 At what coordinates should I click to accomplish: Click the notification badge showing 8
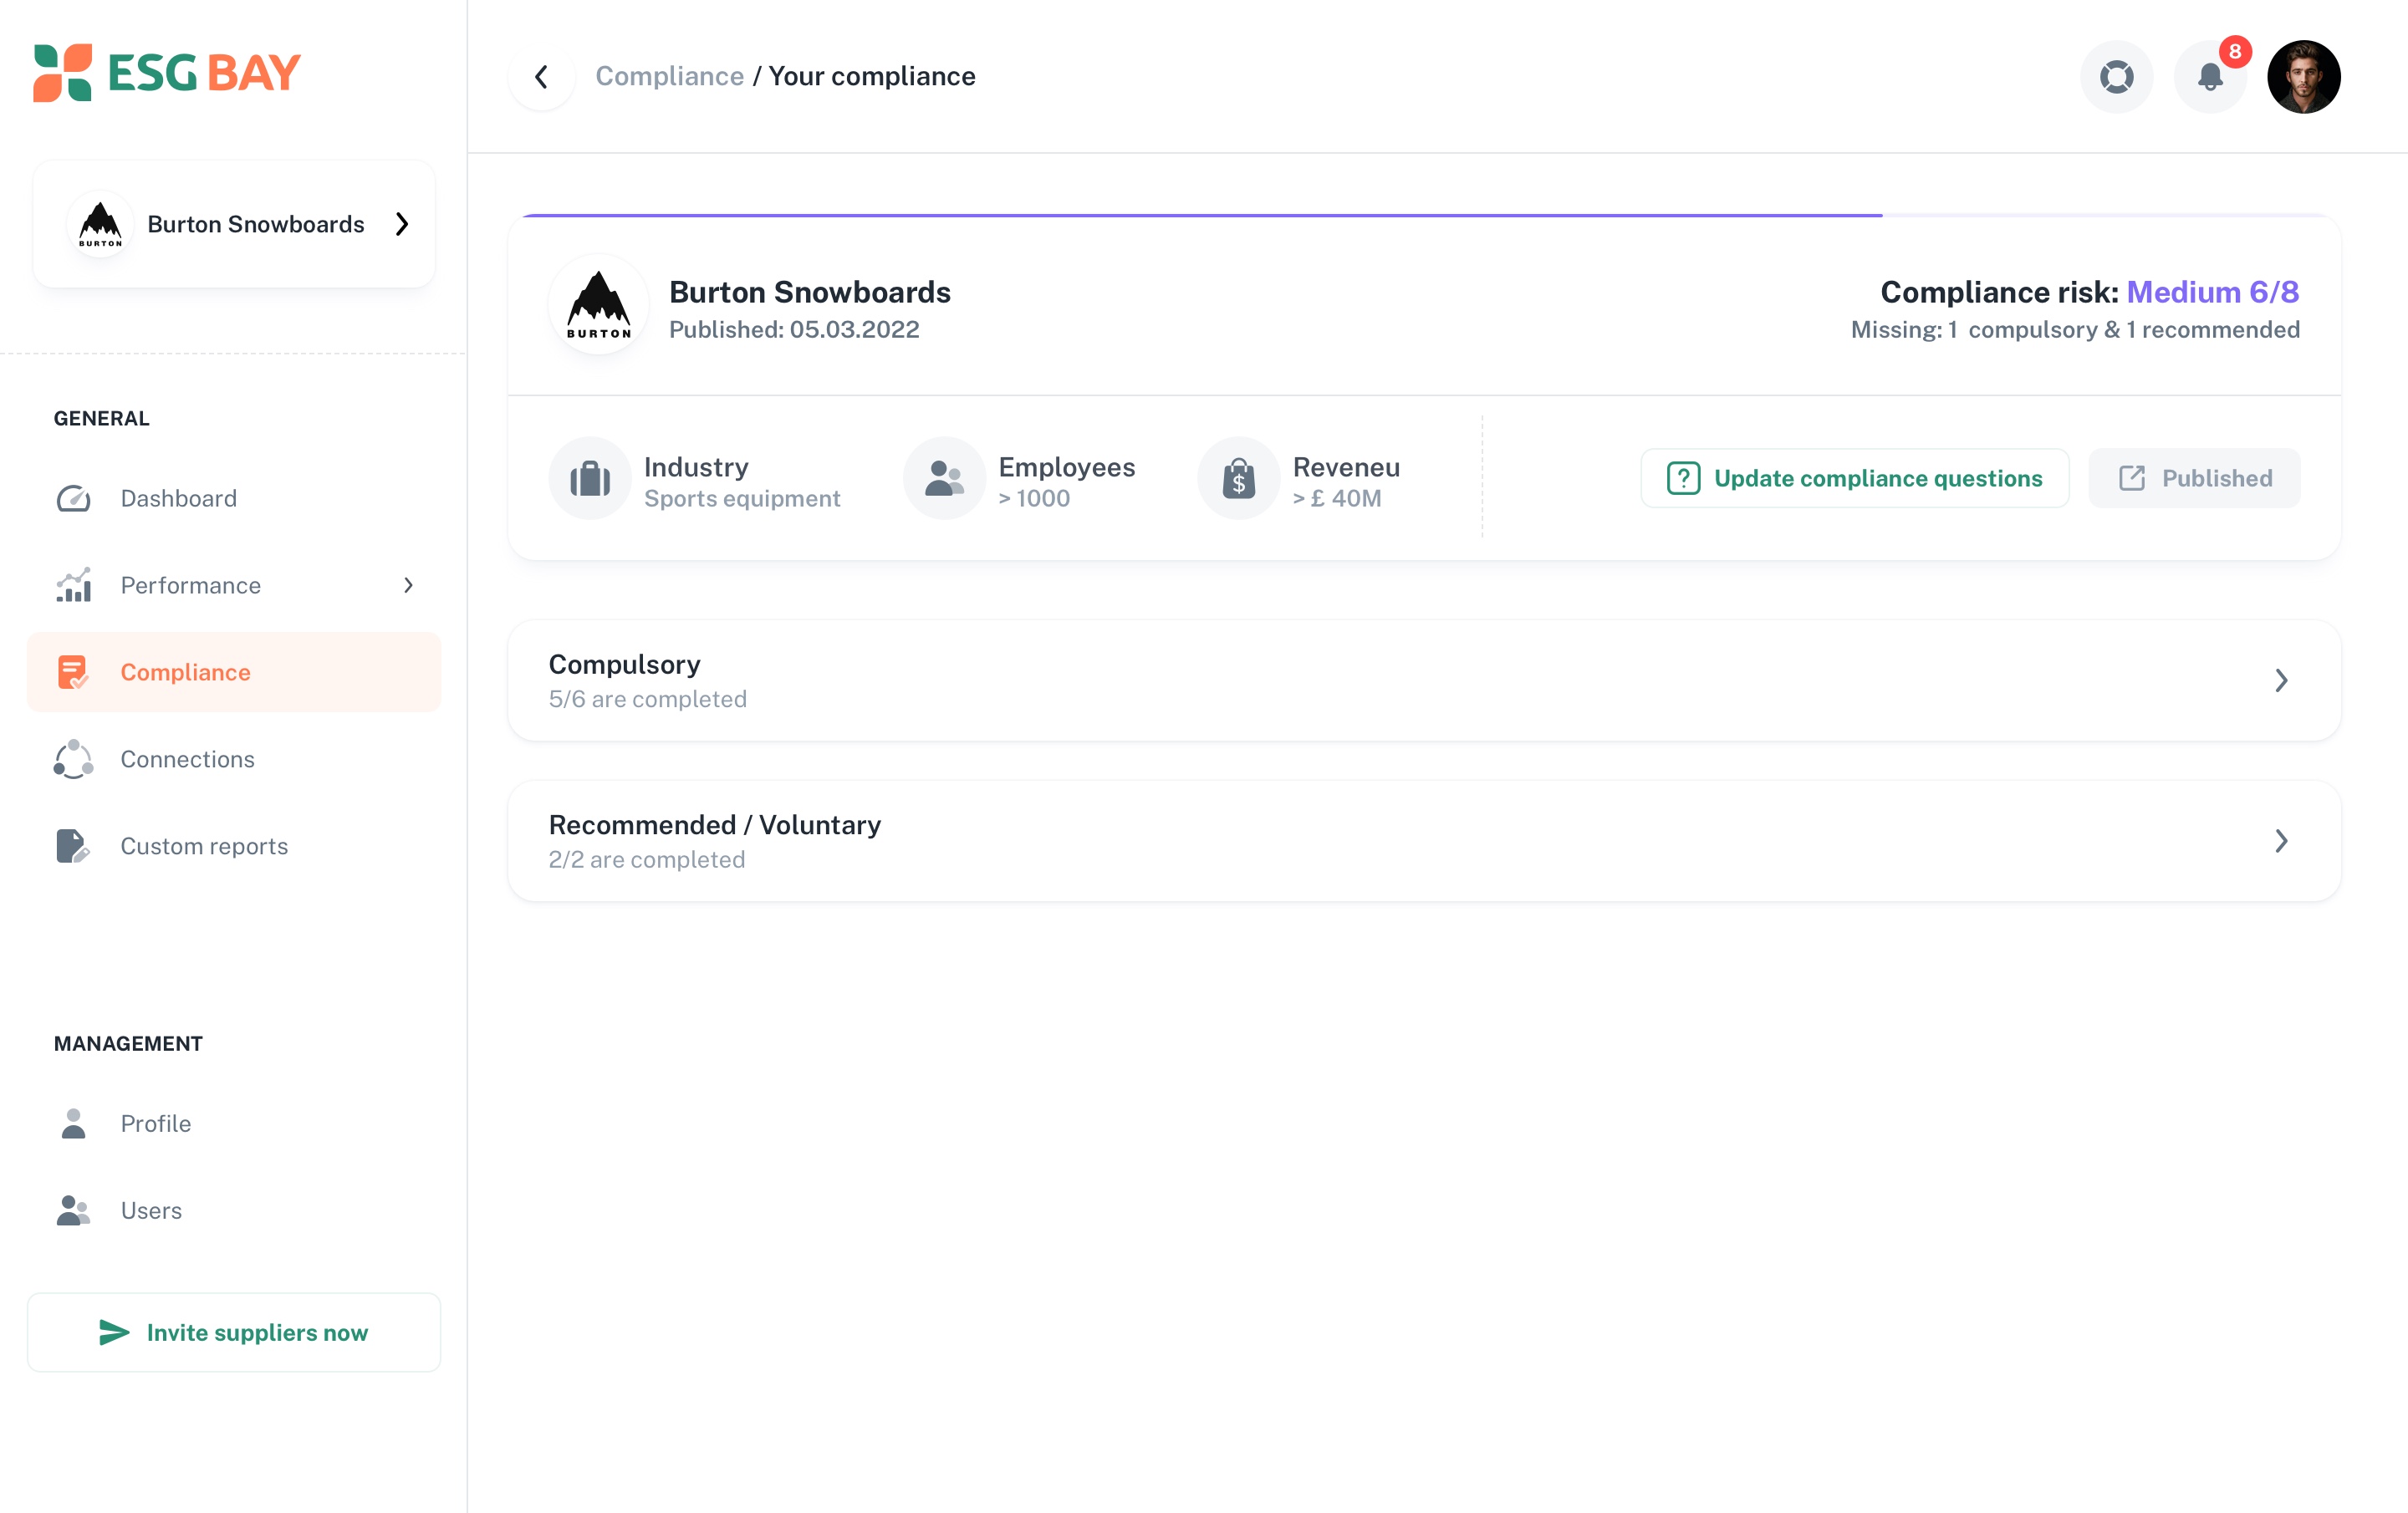click(2235, 51)
